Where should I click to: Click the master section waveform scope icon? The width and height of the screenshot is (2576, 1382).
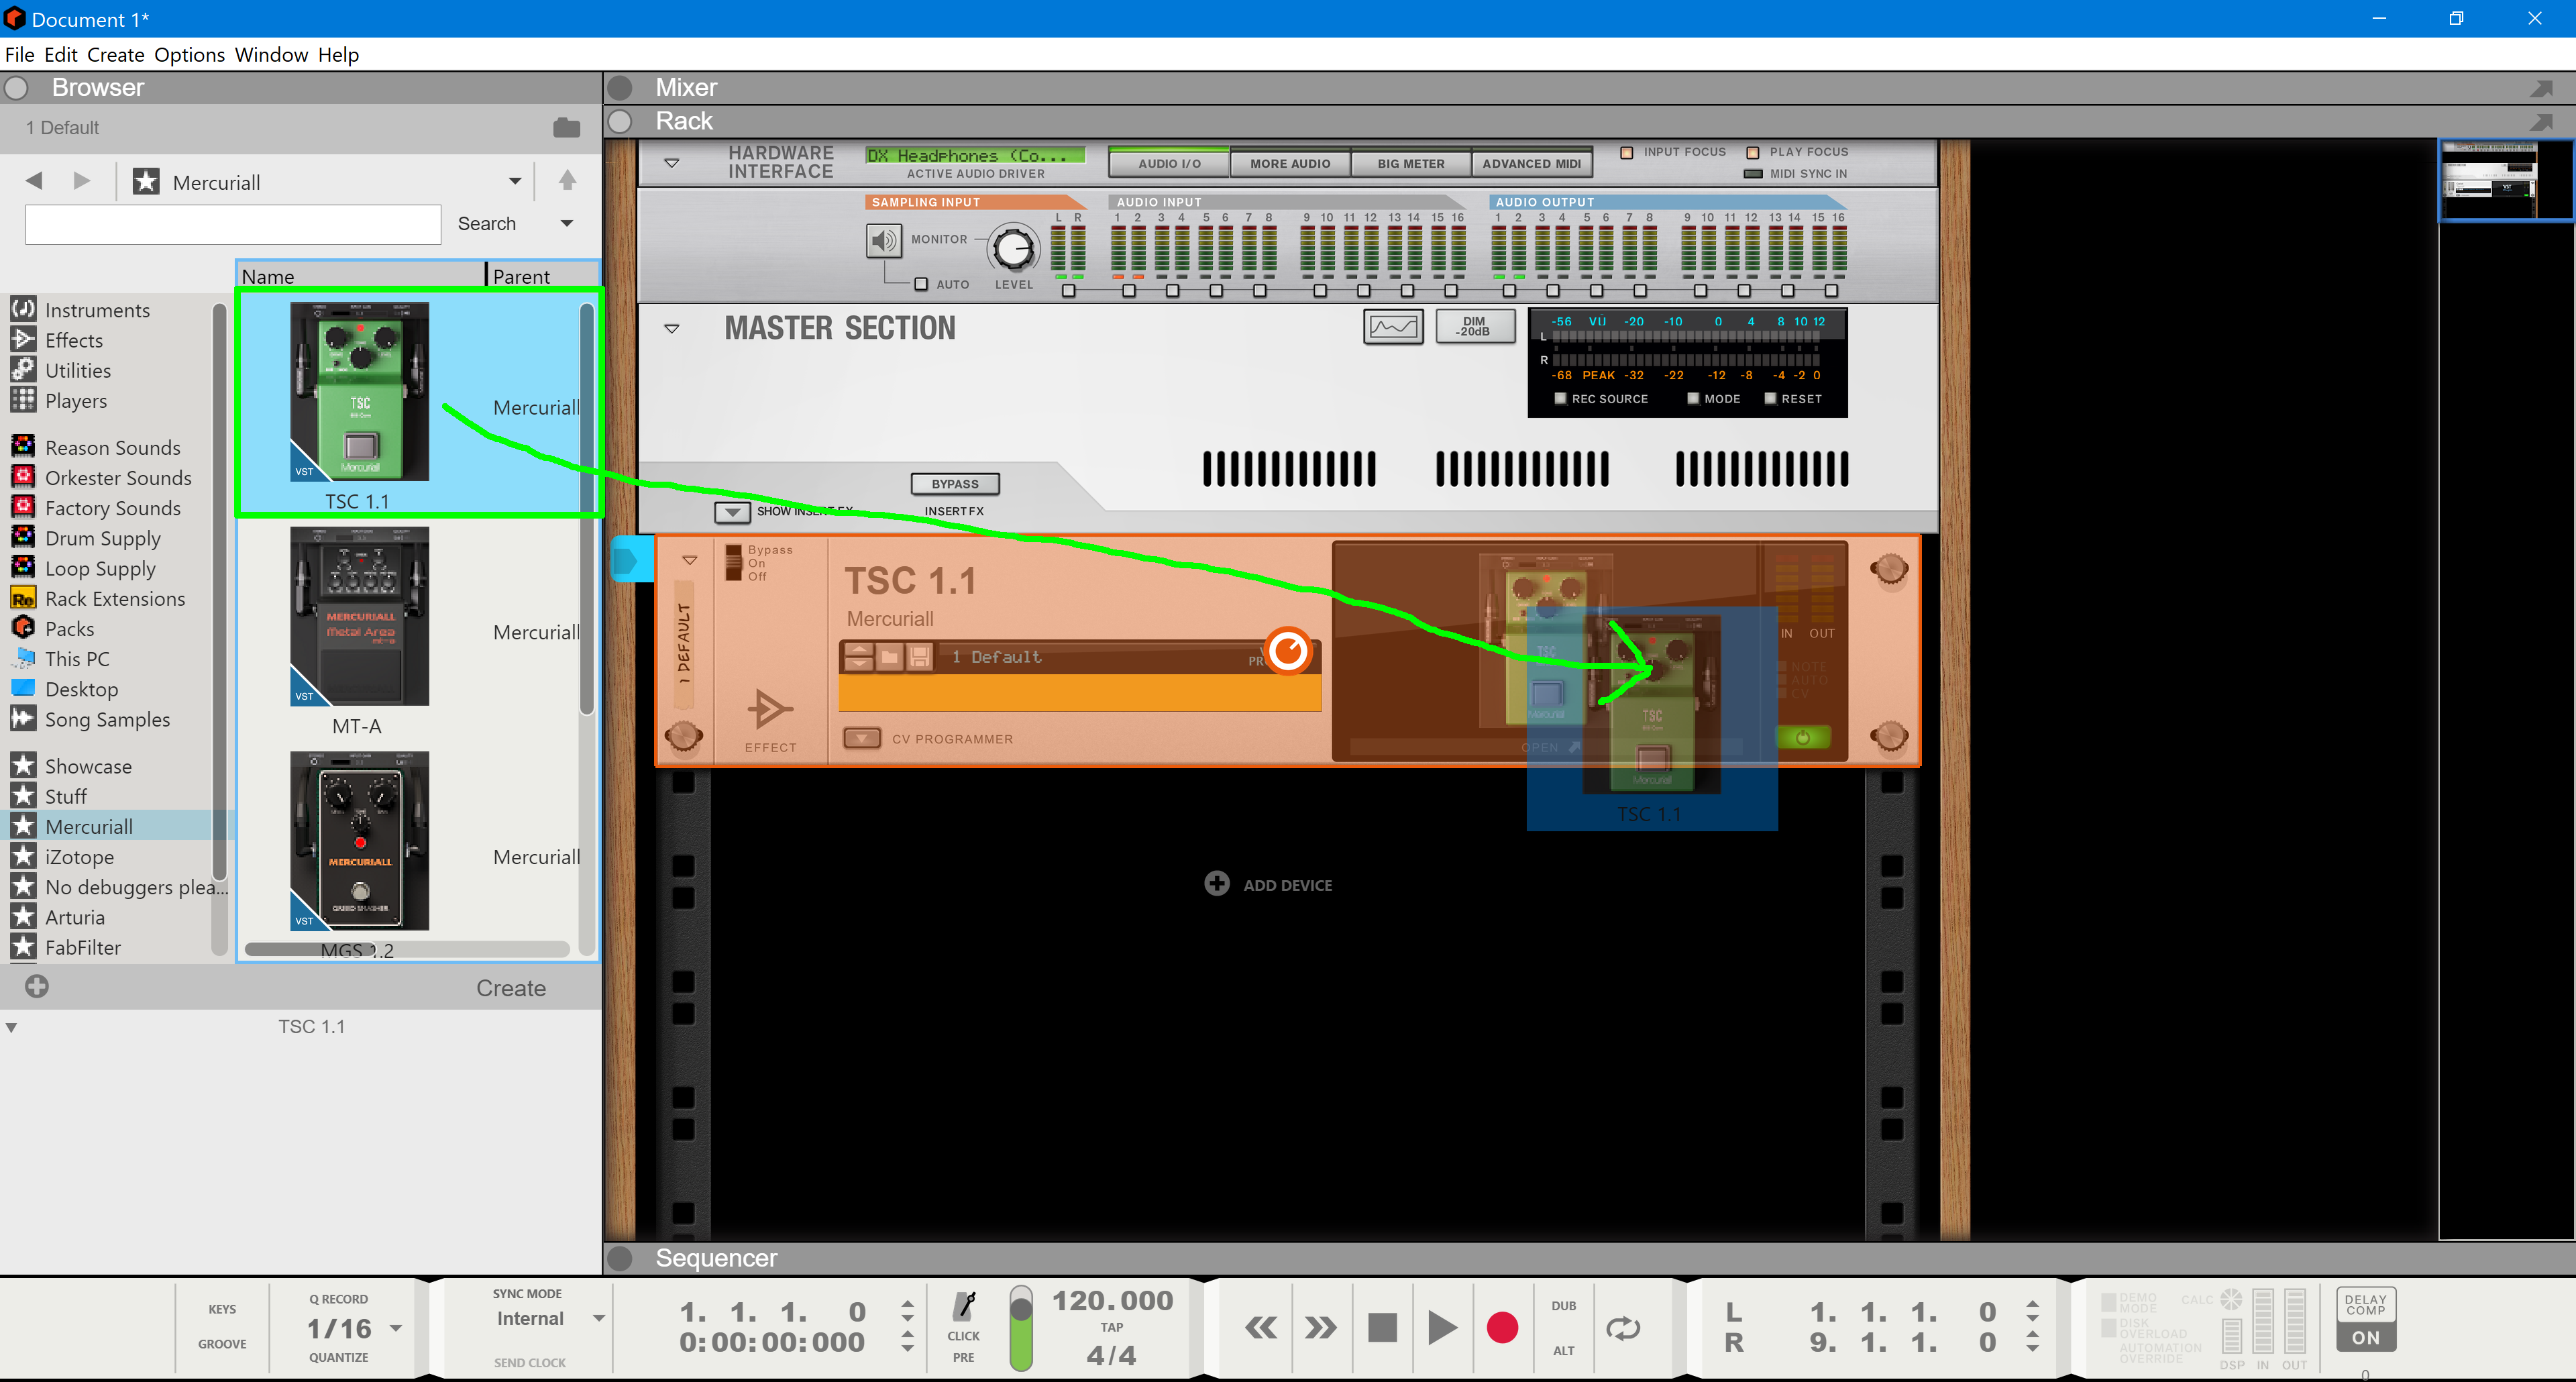click(1393, 327)
